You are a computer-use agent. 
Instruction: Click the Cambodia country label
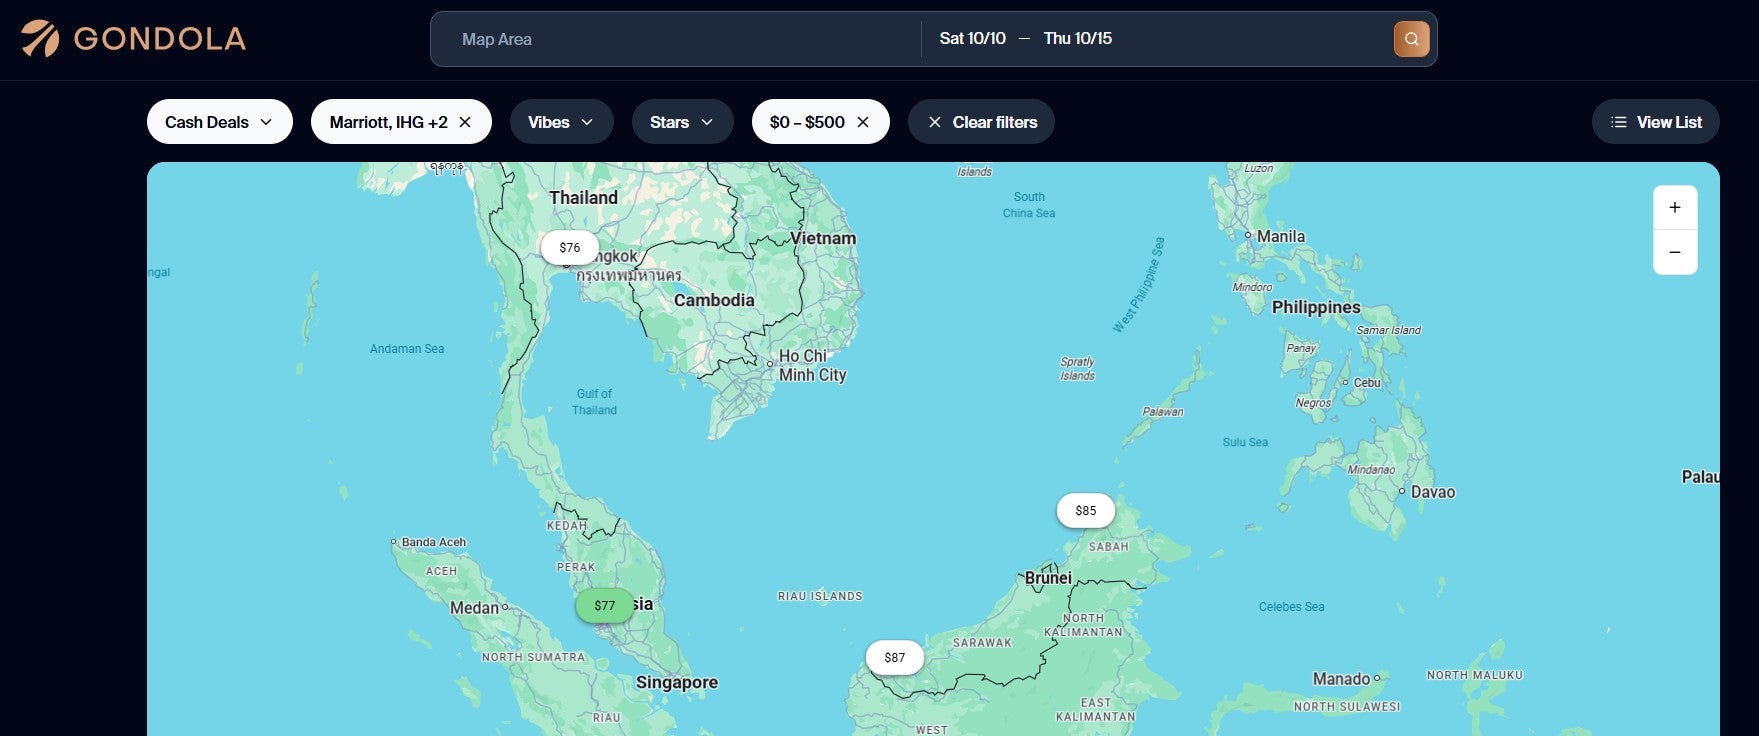click(x=714, y=300)
